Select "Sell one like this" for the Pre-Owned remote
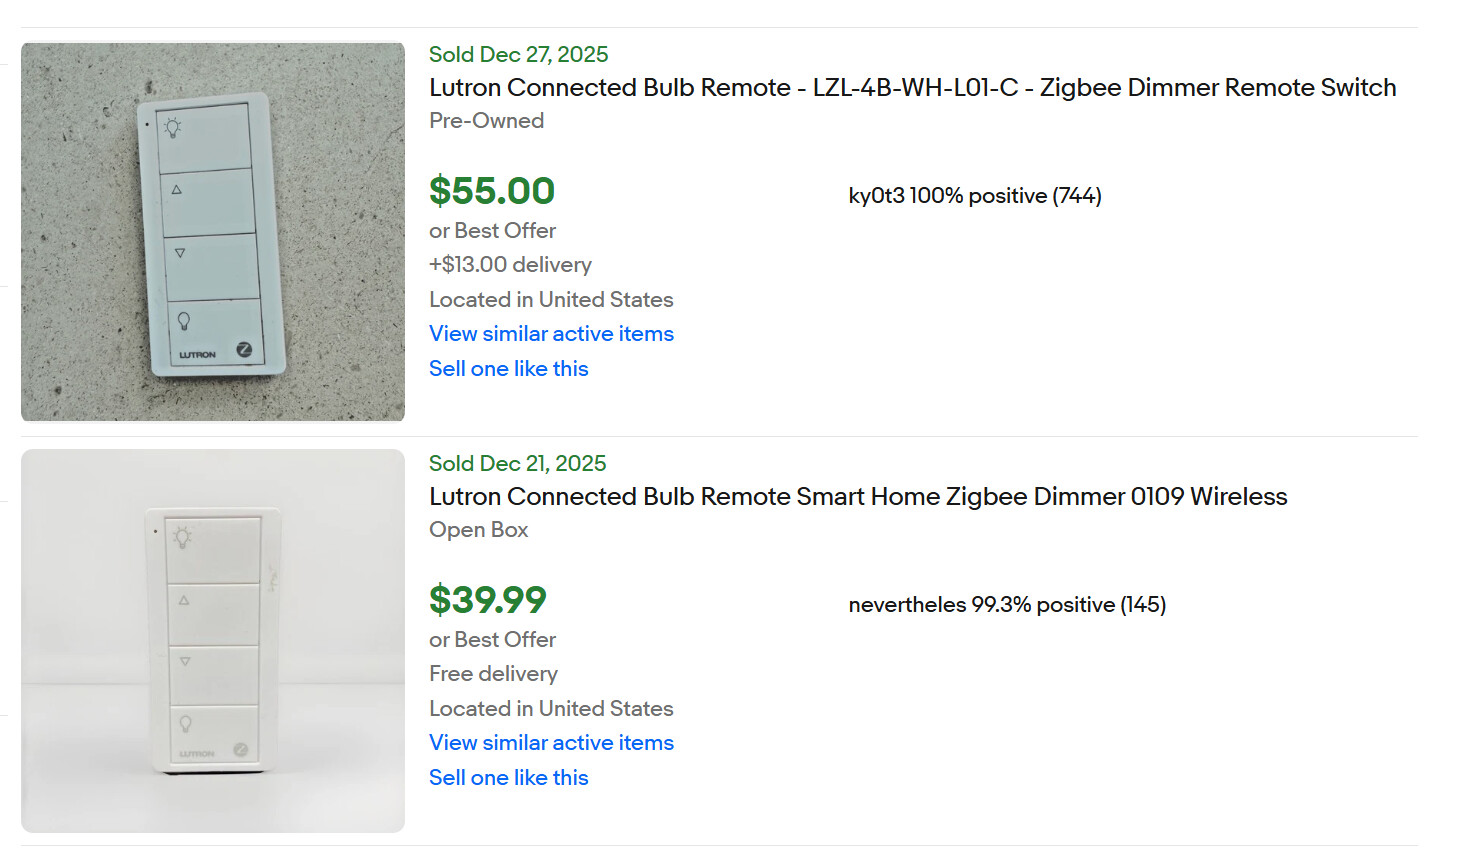 coord(508,369)
